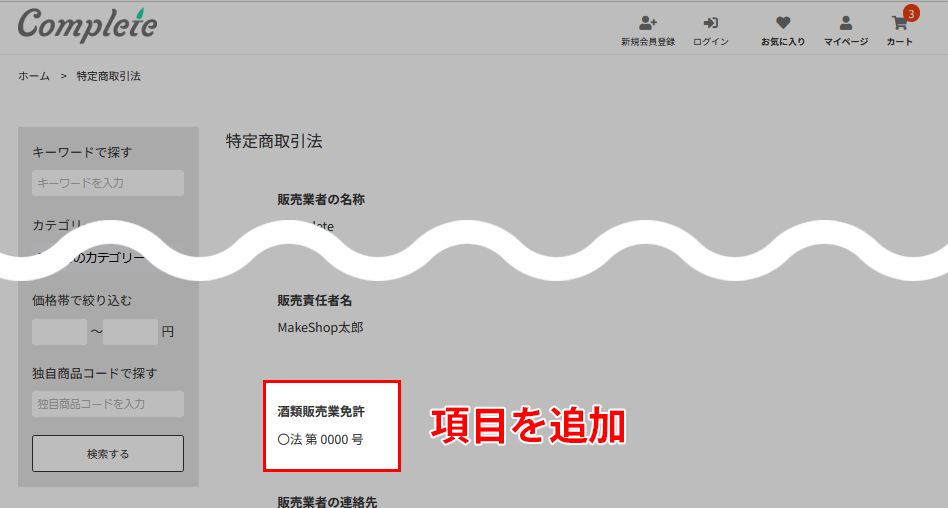Click the Complete store logo
The image size is (948, 508).
coord(87,25)
